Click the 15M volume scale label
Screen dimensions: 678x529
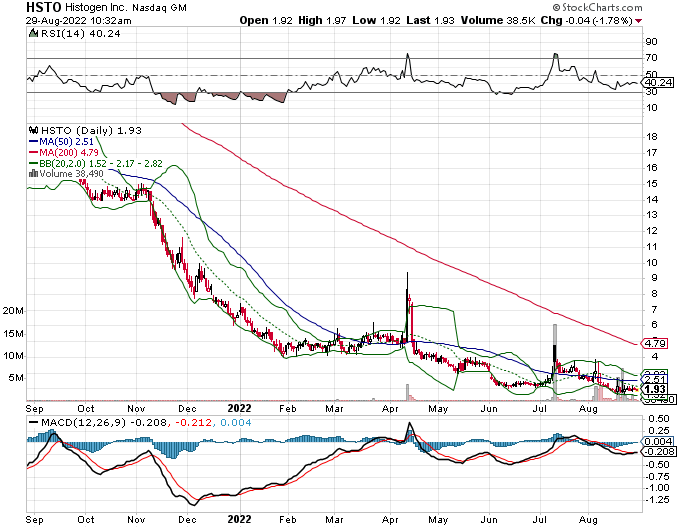click(x=13, y=333)
